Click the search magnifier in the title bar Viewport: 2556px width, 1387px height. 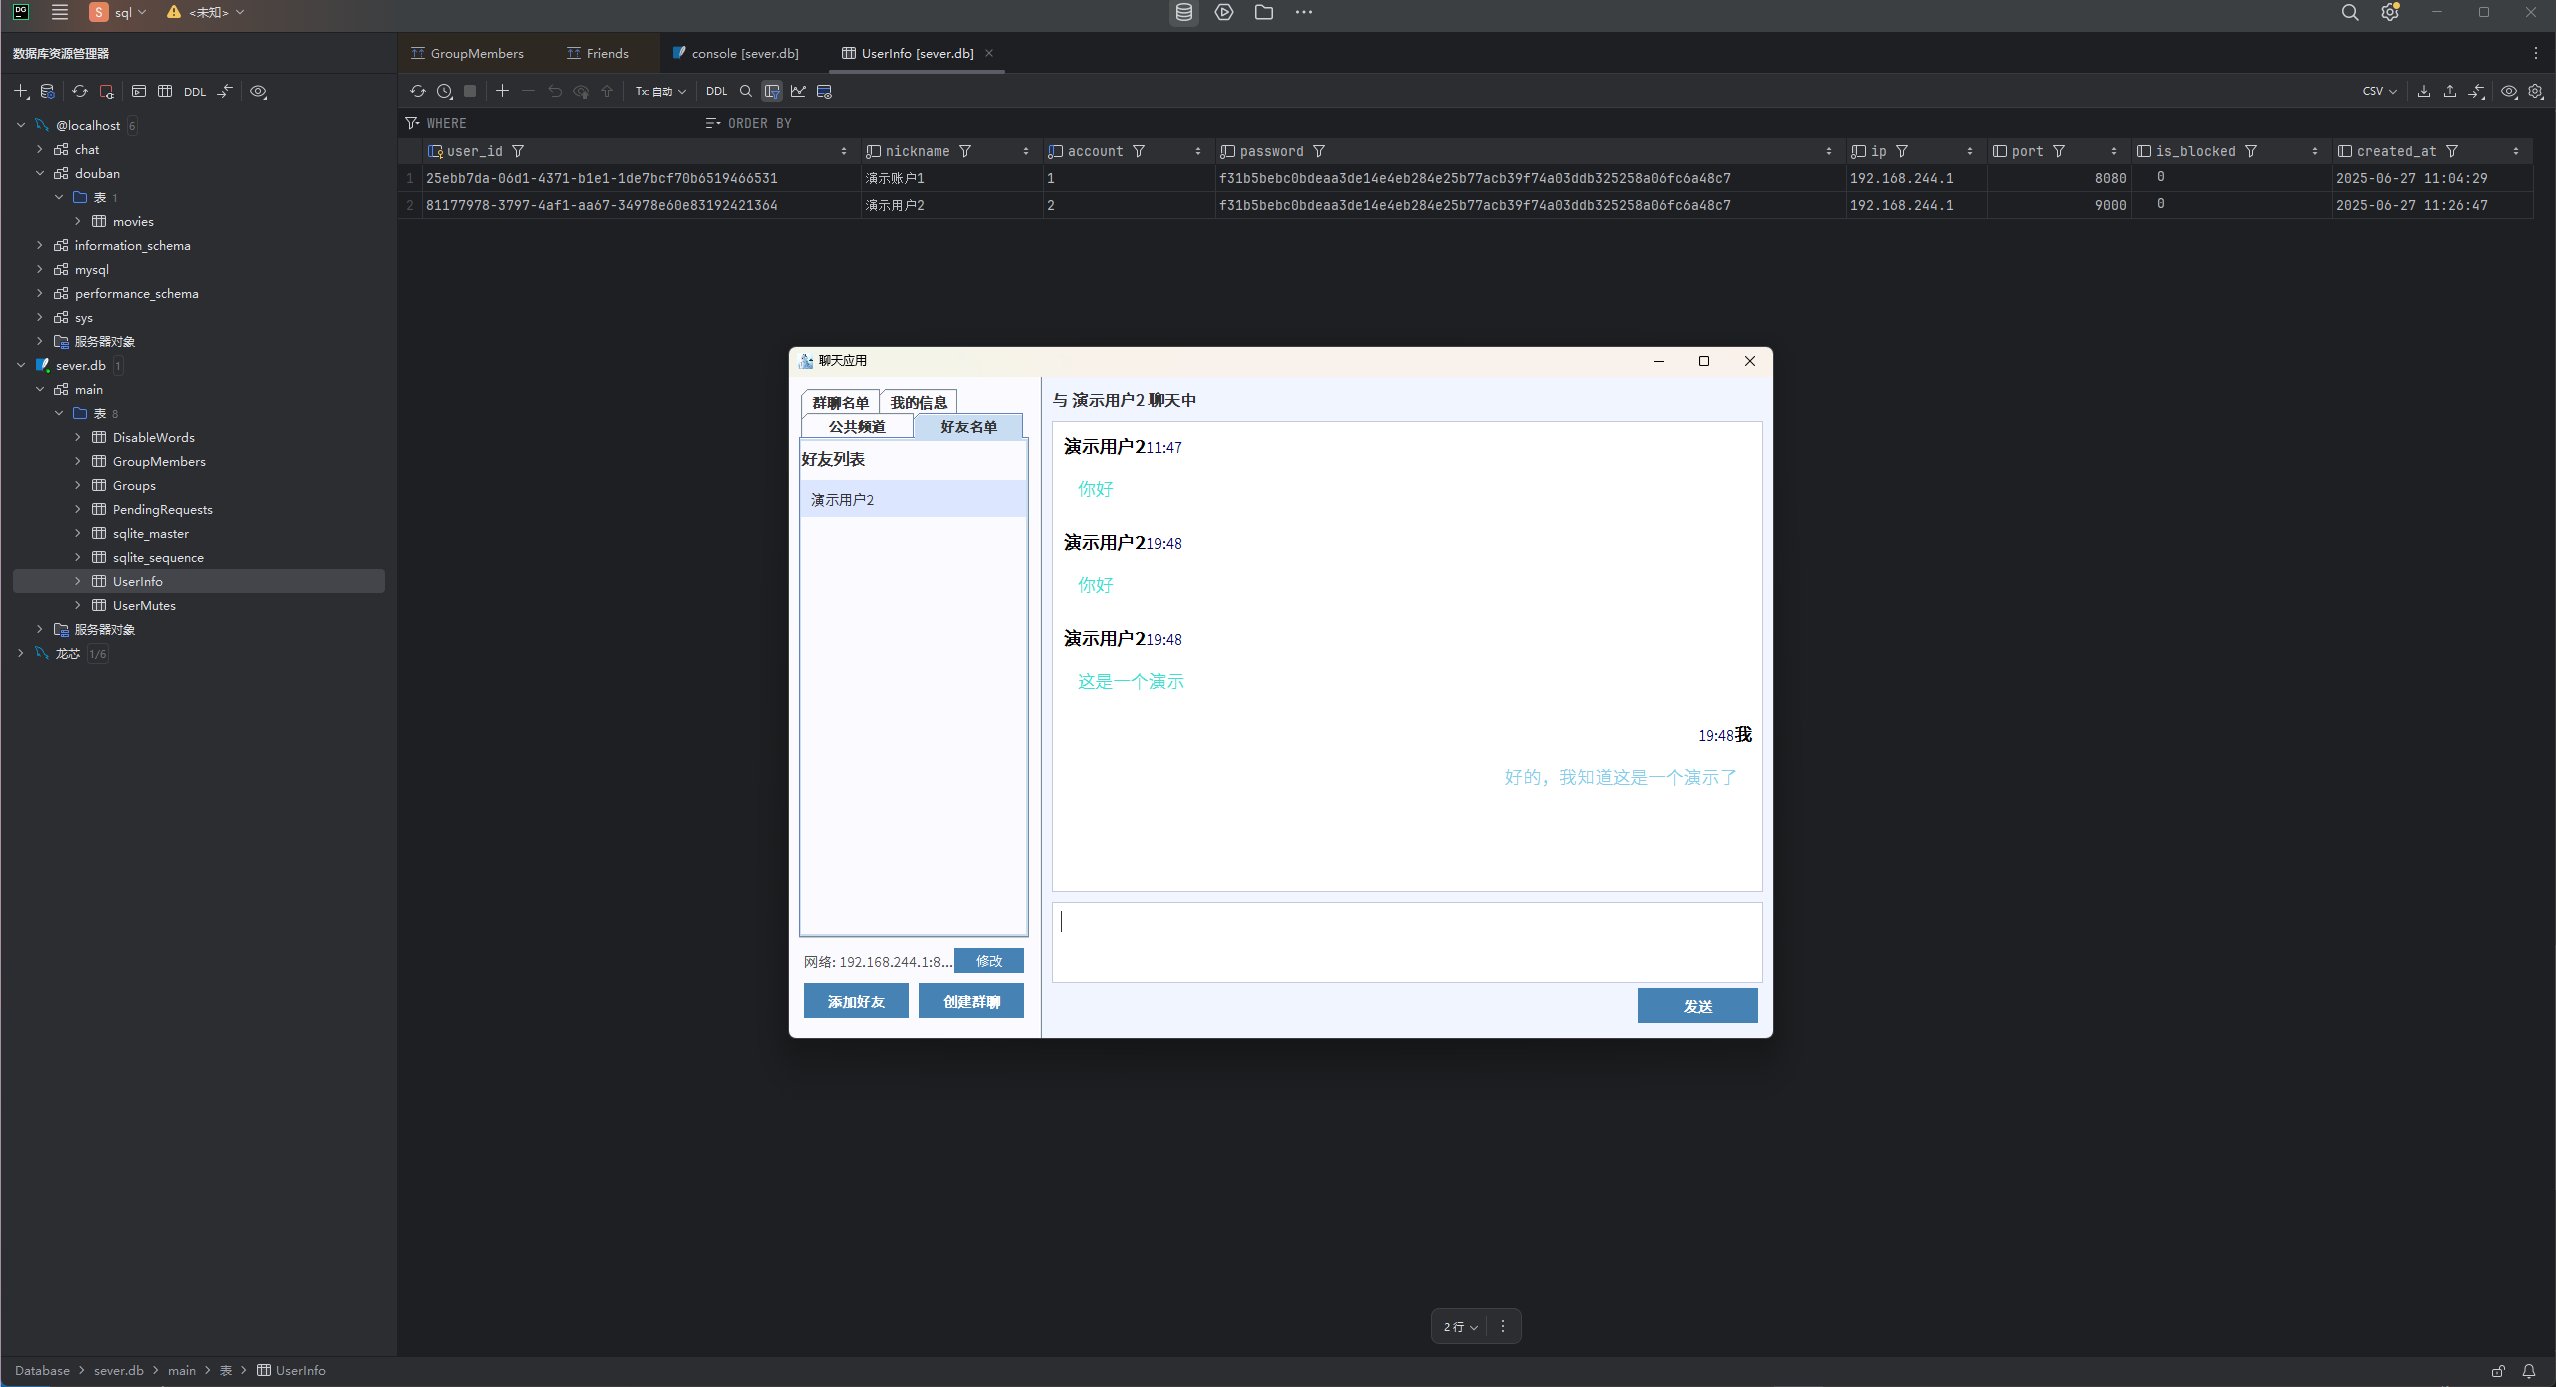[2349, 13]
